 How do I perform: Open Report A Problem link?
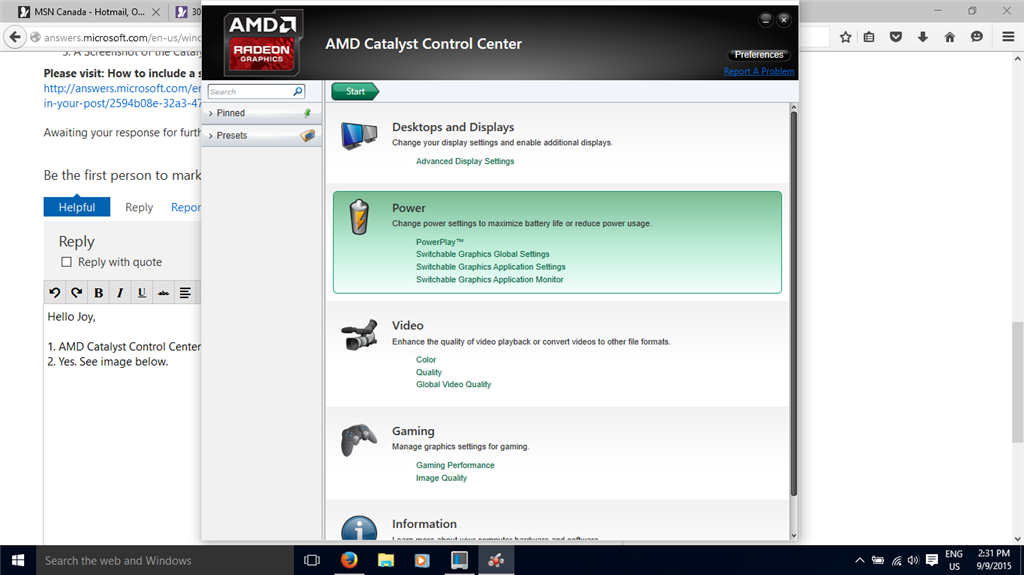pos(759,71)
